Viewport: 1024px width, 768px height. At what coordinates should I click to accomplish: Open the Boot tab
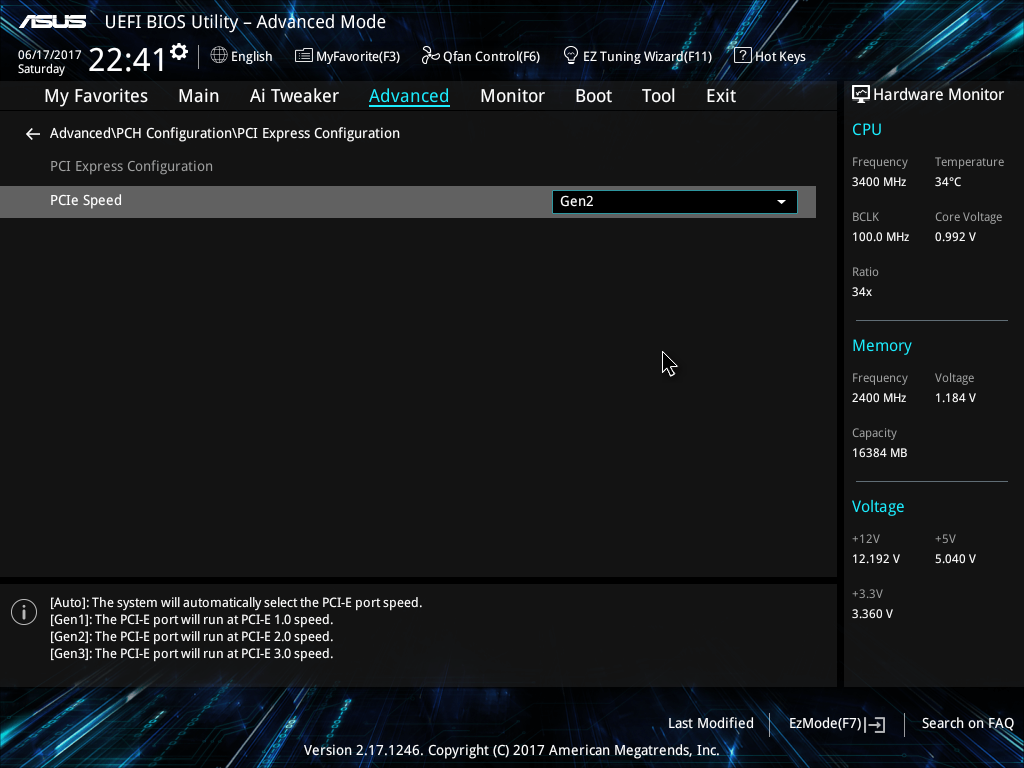[x=594, y=96]
